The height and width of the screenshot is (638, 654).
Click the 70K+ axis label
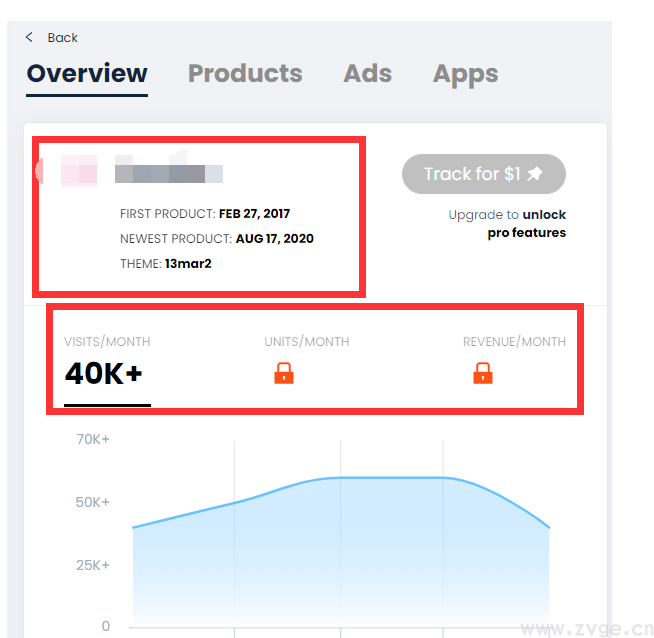[93, 439]
